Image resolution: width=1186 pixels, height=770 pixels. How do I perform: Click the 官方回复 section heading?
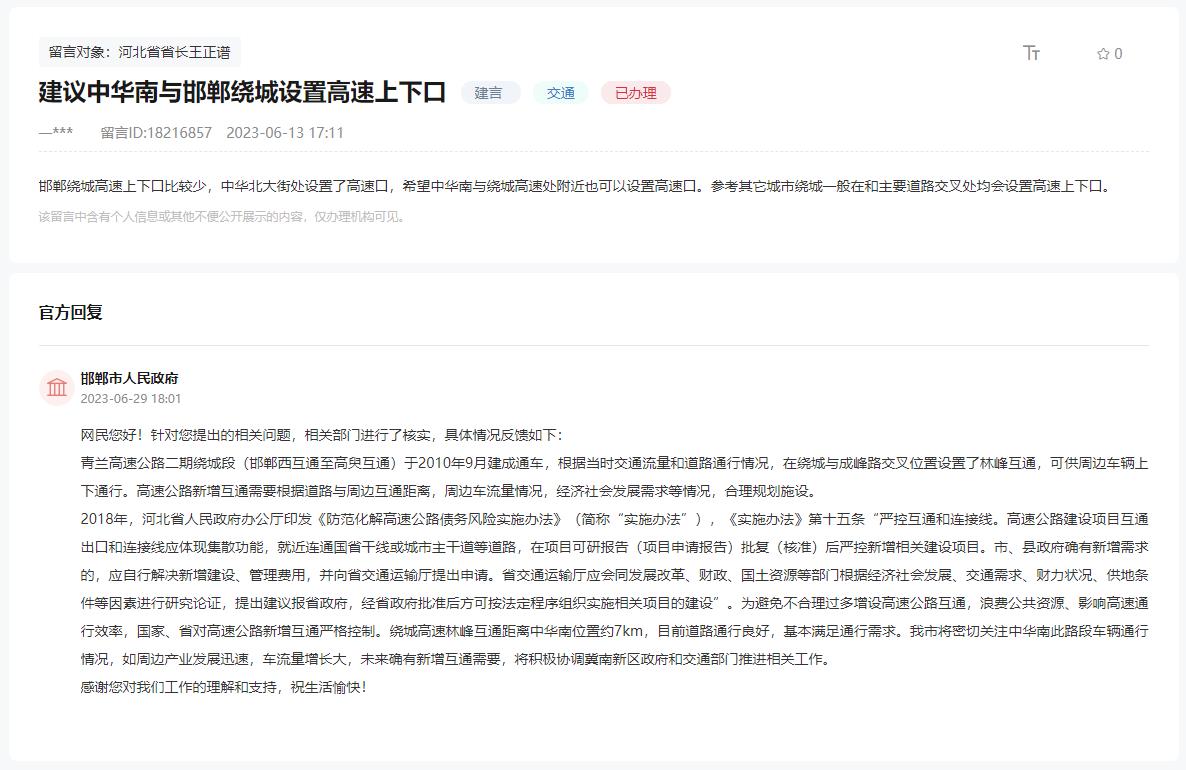pos(71,312)
